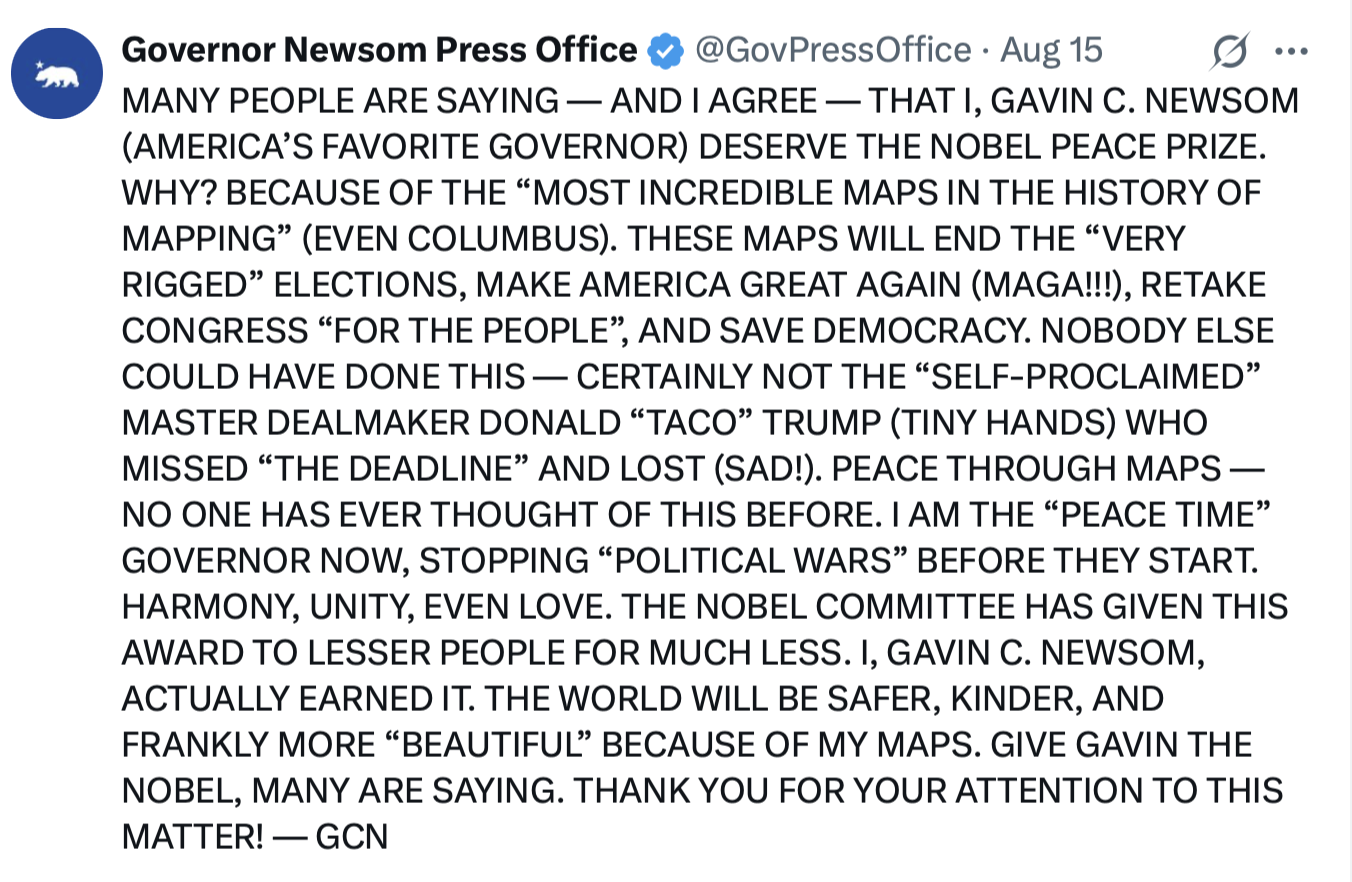Click the phrase AMERICA’S FAVORITE GOVERNOR

click(x=404, y=146)
